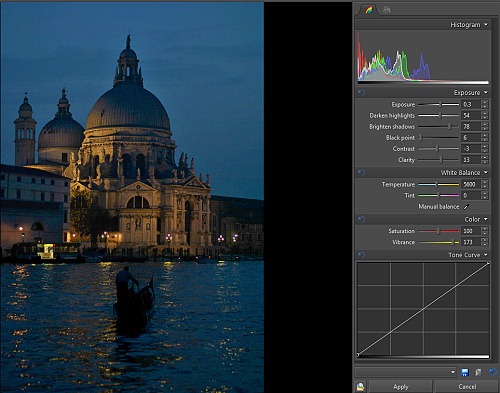
Task: Click the Exposure value field 0.3
Action: 471,104
